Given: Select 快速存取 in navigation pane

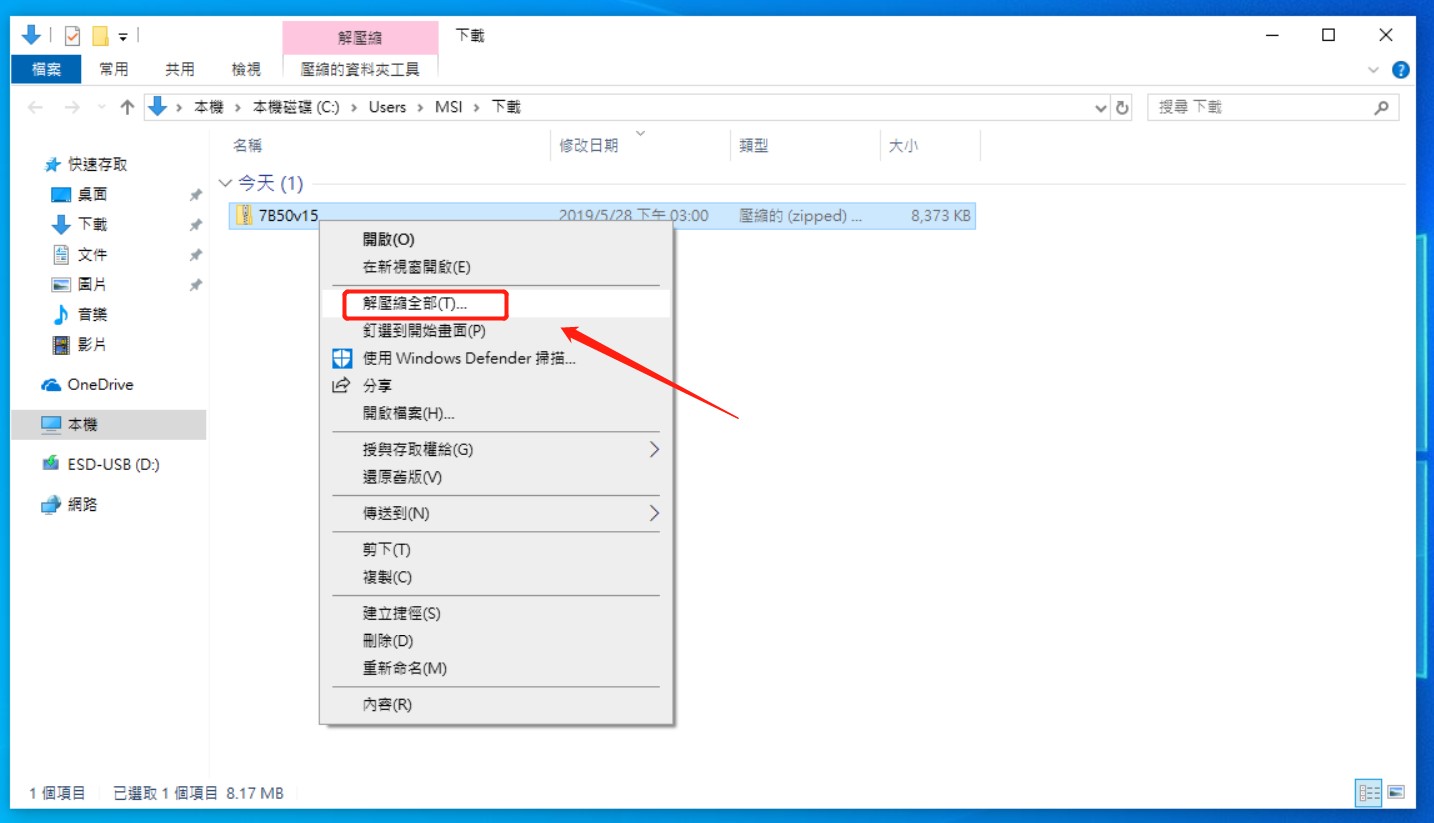Looking at the screenshot, I should (x=98, y=164).
